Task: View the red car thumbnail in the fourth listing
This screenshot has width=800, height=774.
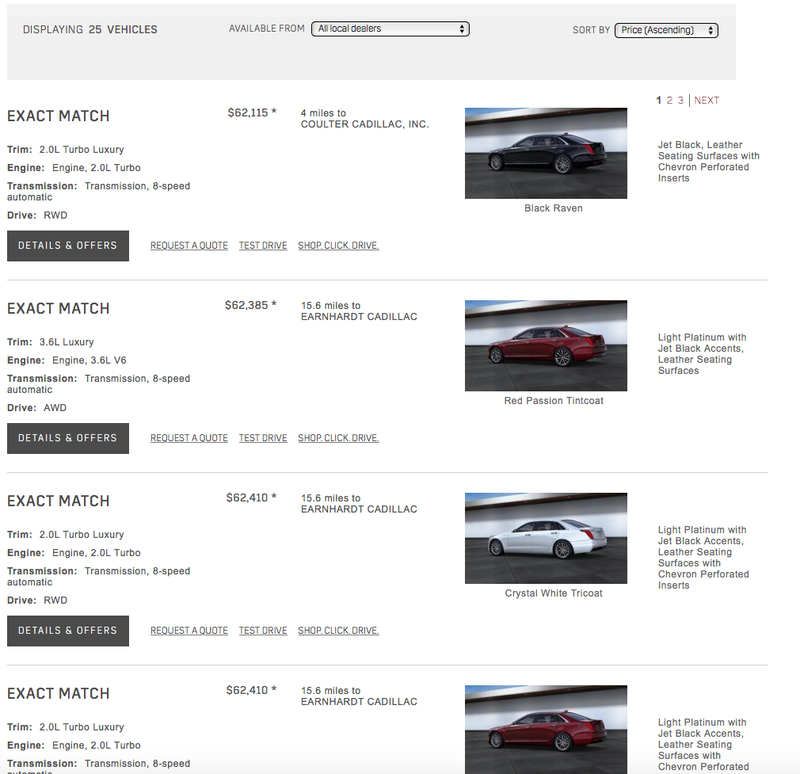Action: pyautogui.click(x=546, y=730)
